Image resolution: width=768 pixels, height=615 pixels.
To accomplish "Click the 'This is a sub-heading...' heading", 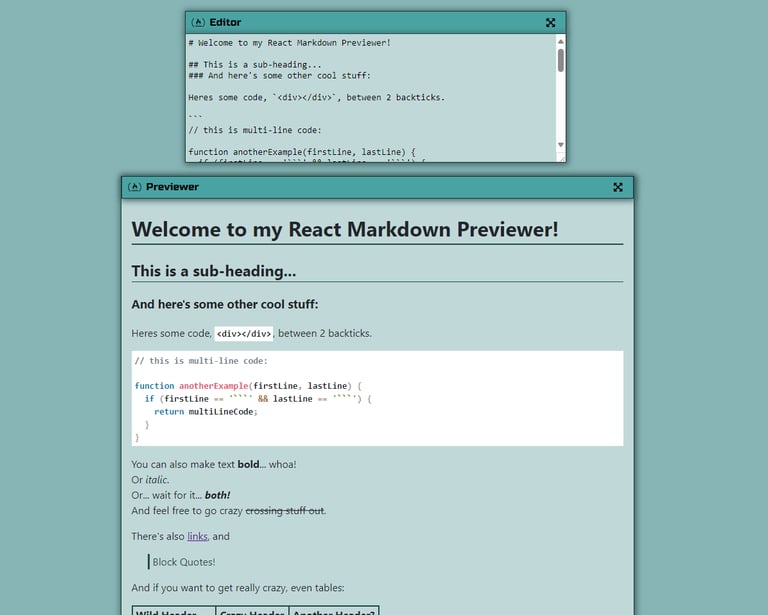I will [214, 271].
